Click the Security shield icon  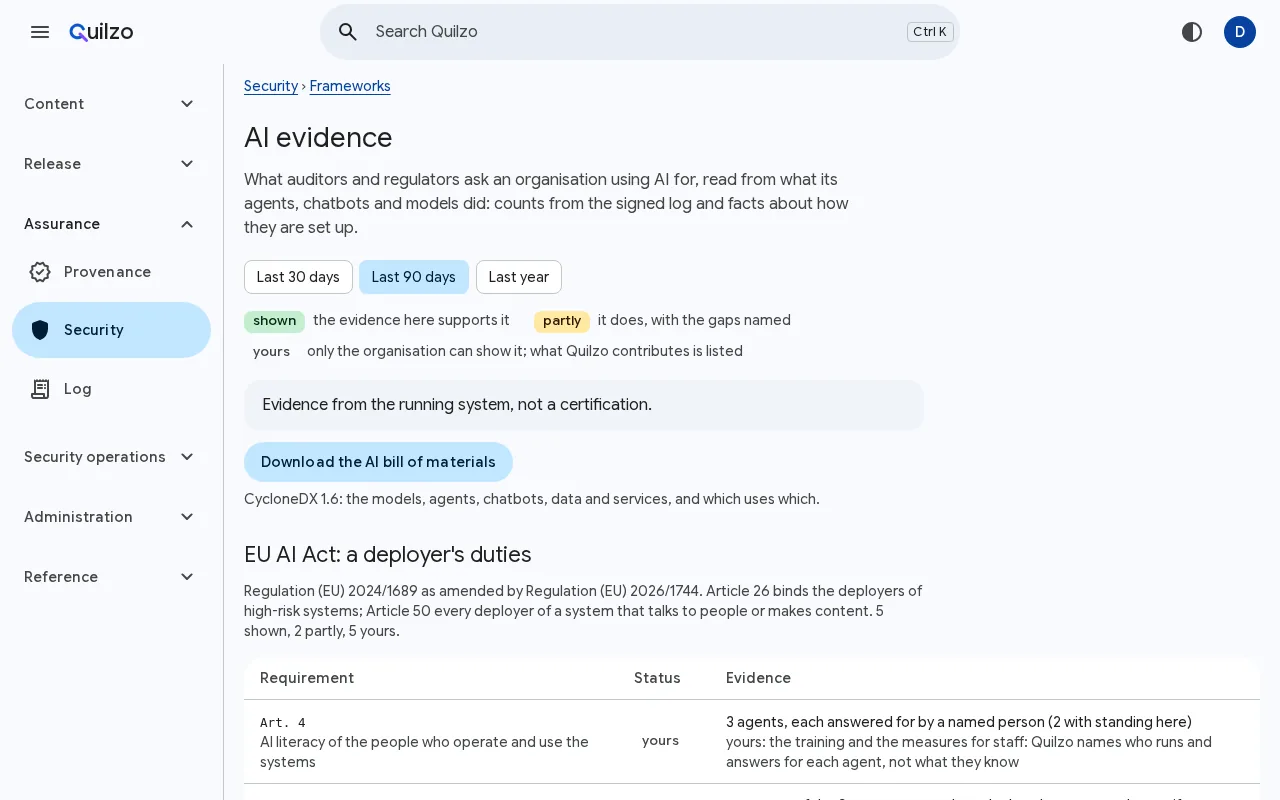click(x=40, y=330)
